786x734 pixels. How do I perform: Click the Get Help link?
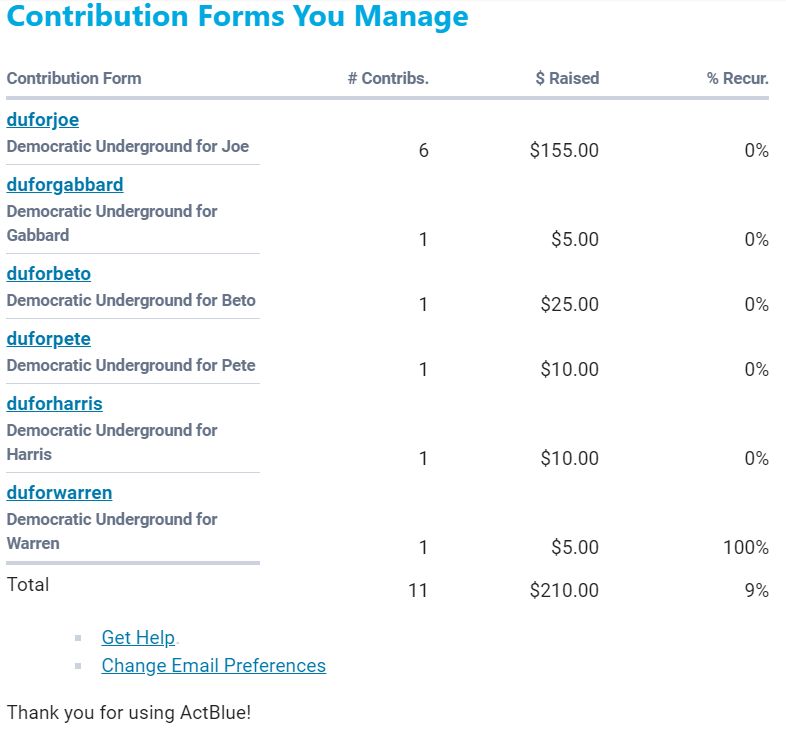(x=138, y=638)
